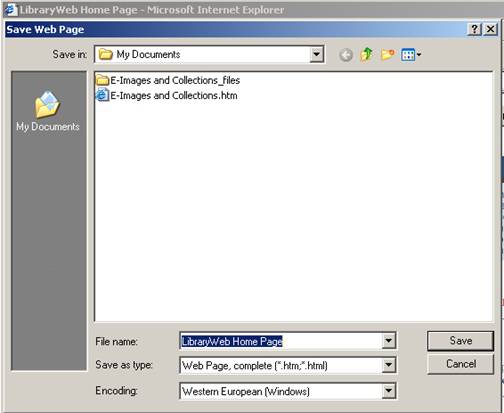Select the E-Images and Collections.htm file icon
Image resolution: width=504 pixels, height=413 pixels.
point(102,95)
